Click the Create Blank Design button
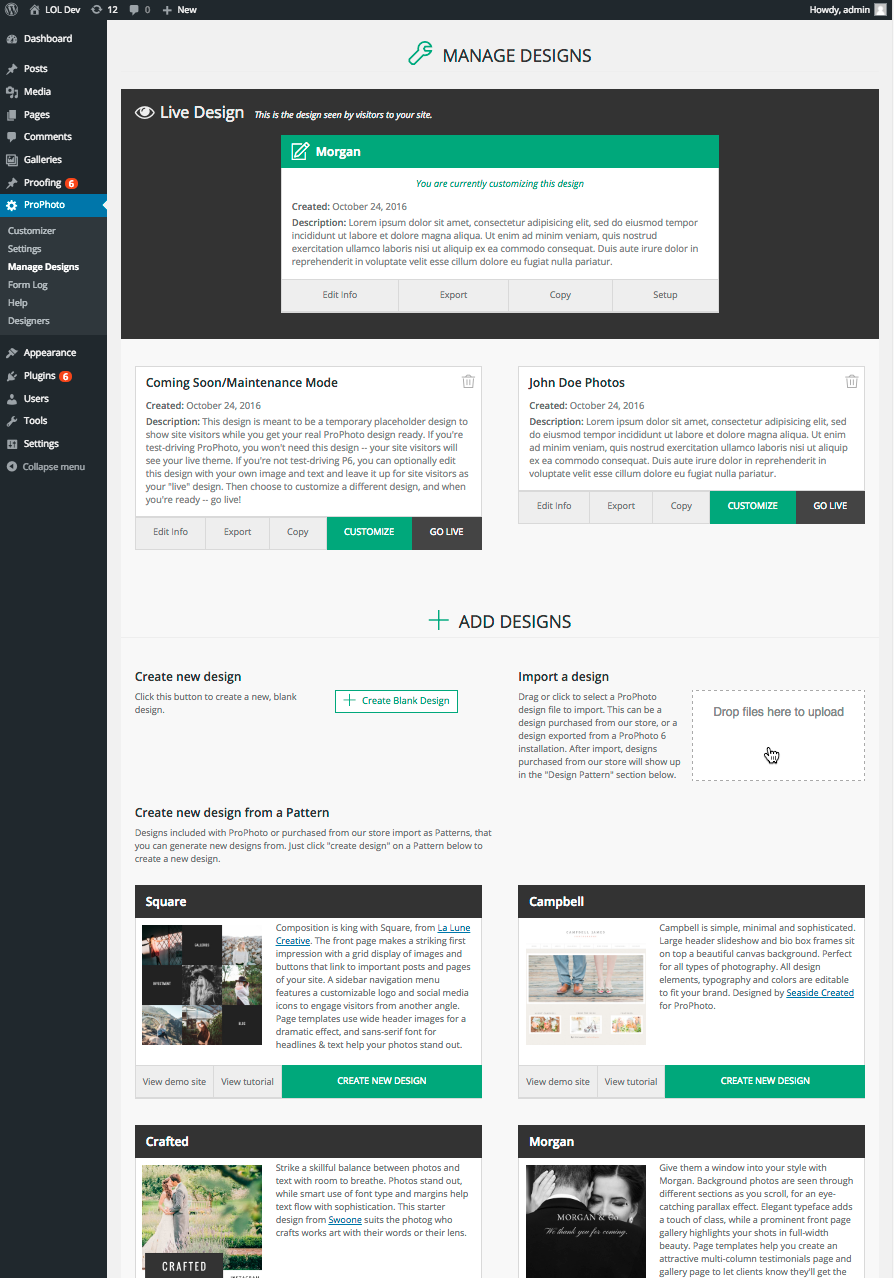 point(396,701)
